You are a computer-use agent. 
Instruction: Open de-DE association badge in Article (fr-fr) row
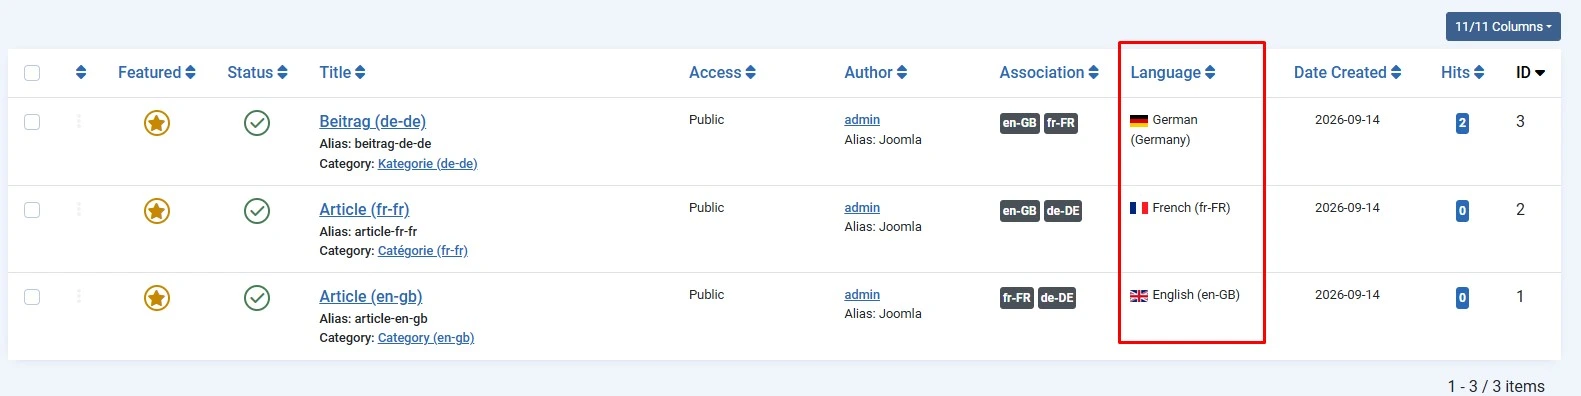[x=1063, y=211]
